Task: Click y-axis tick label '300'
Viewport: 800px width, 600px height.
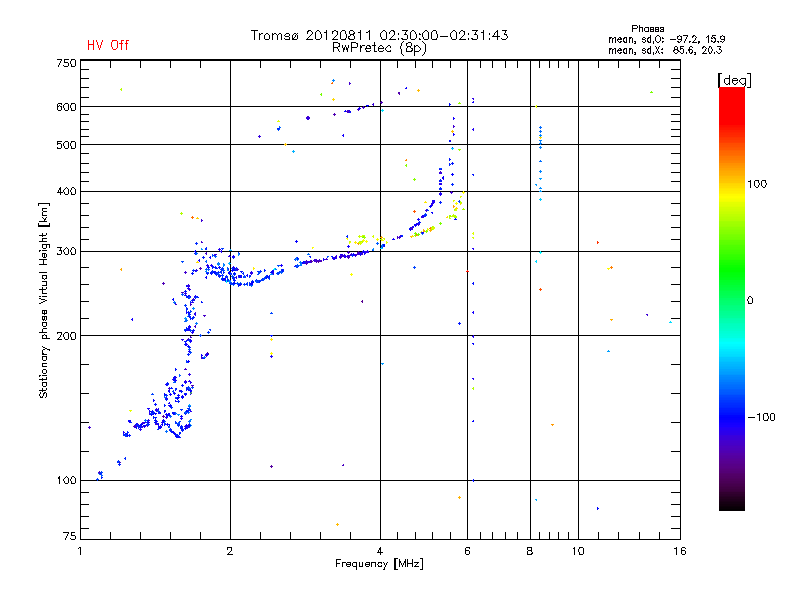Action: [x=66, y=252]
